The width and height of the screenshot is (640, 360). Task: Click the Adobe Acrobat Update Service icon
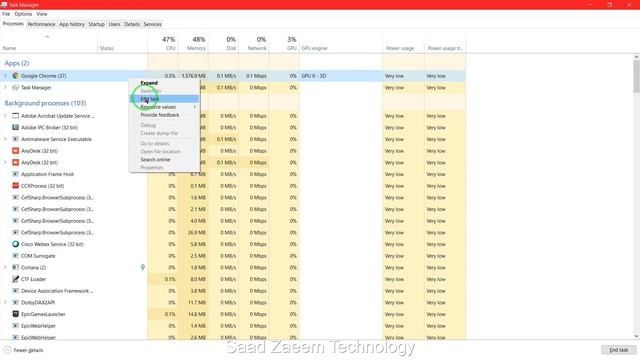(16, 116)
